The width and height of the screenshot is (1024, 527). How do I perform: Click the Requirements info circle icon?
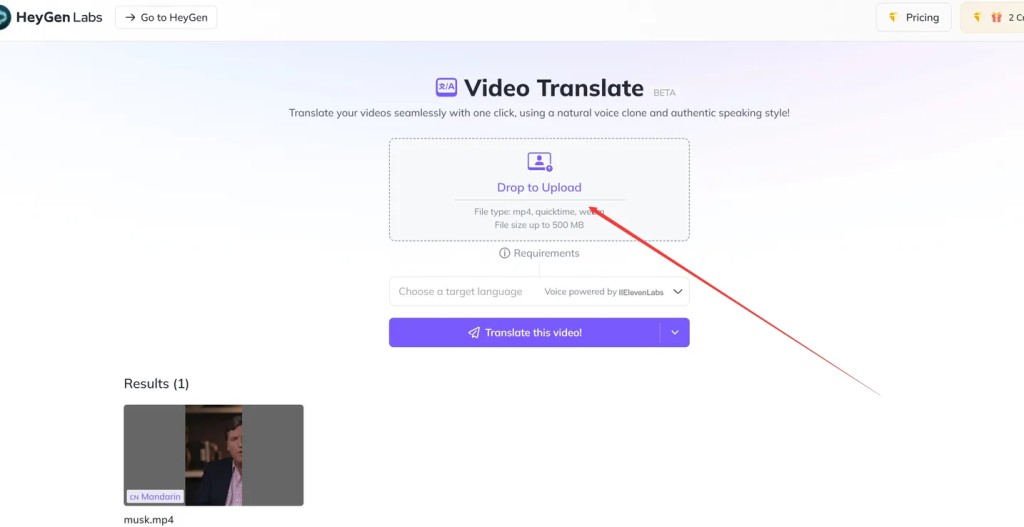click(504, 253)
